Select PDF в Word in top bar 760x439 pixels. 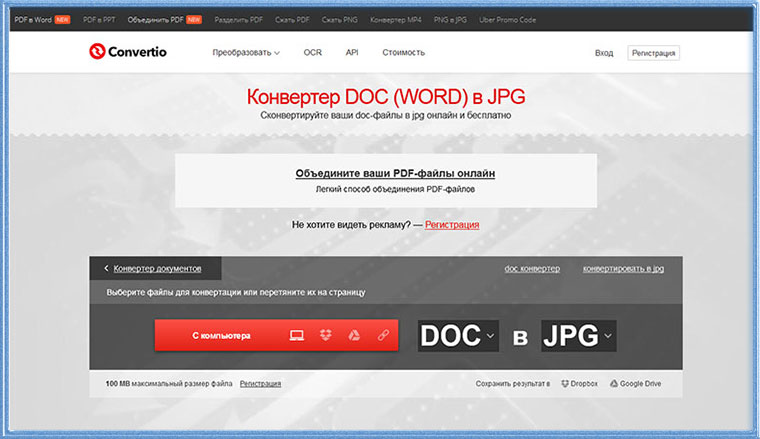tap(33, 19)
